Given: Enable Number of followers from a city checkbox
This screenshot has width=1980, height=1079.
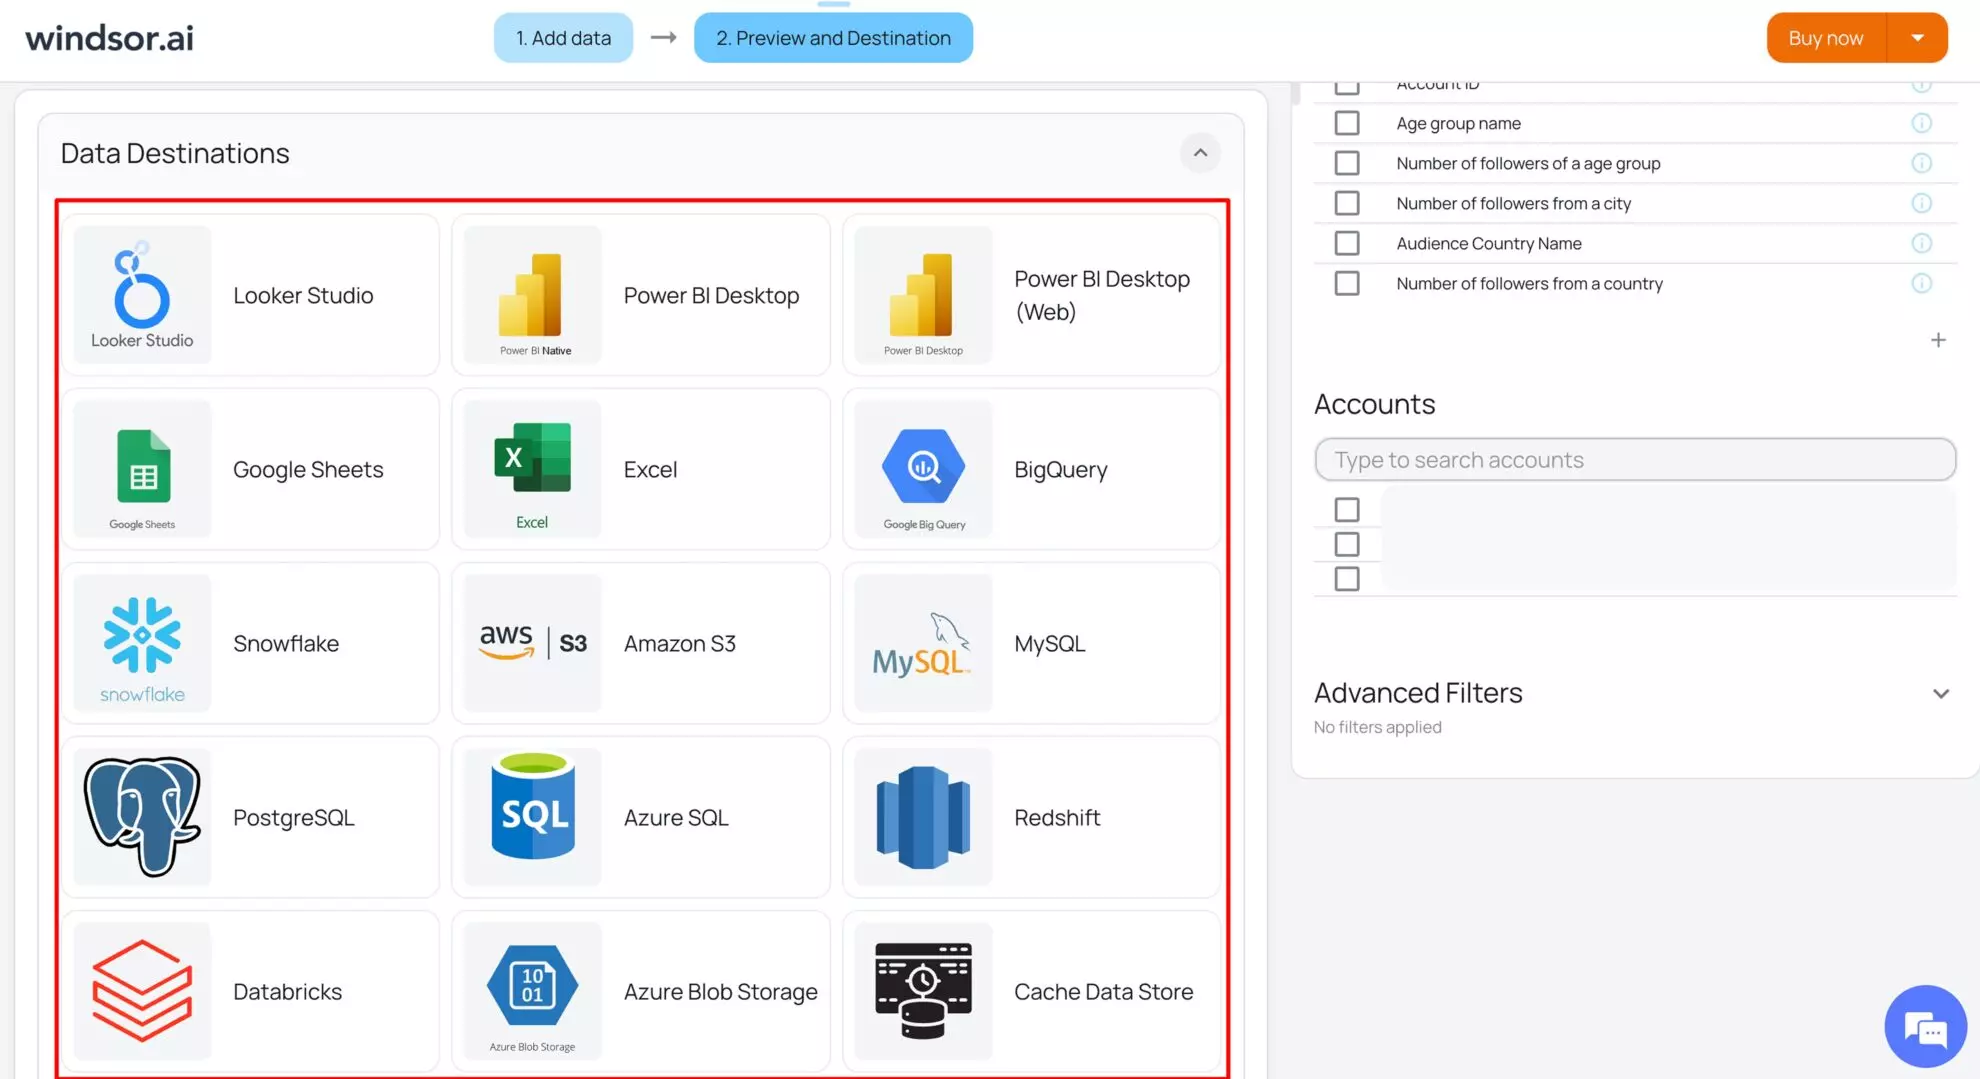Looking at the screenshot, I should click(x=1347, y=203).
